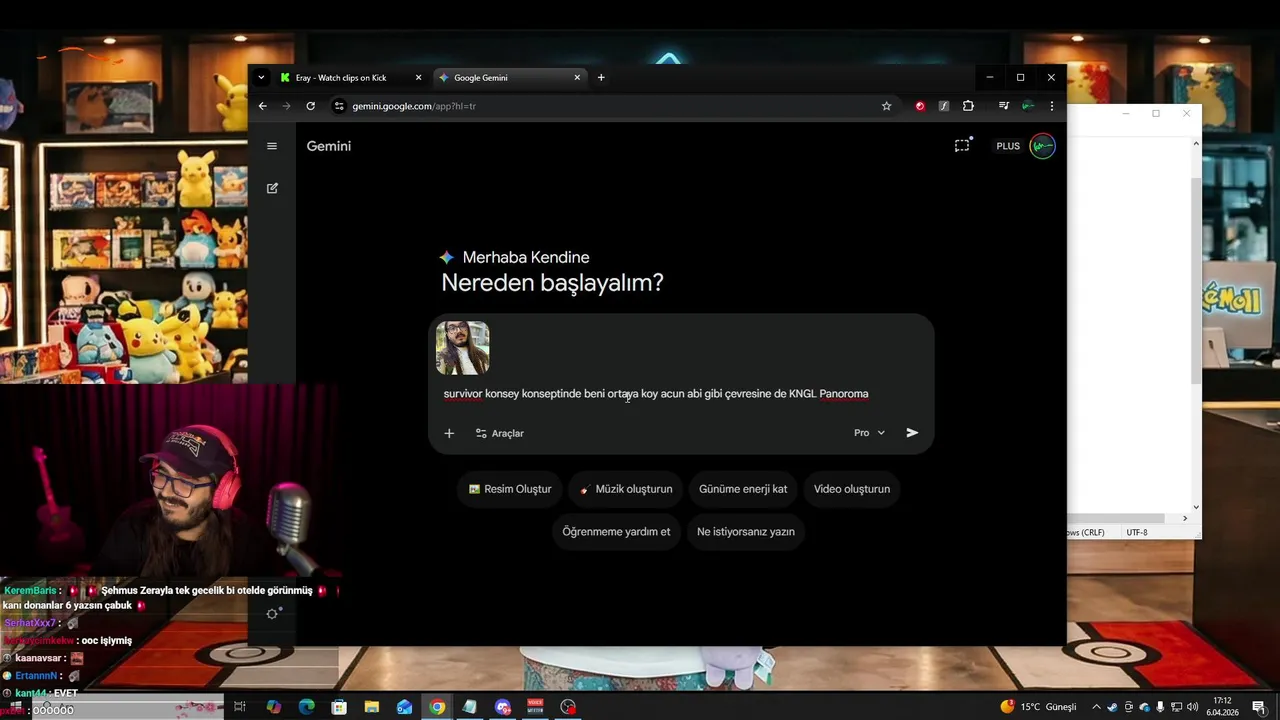Open File Explorer from the taskbar
Screen dimensions: 1280x720
tap(372, 707)
